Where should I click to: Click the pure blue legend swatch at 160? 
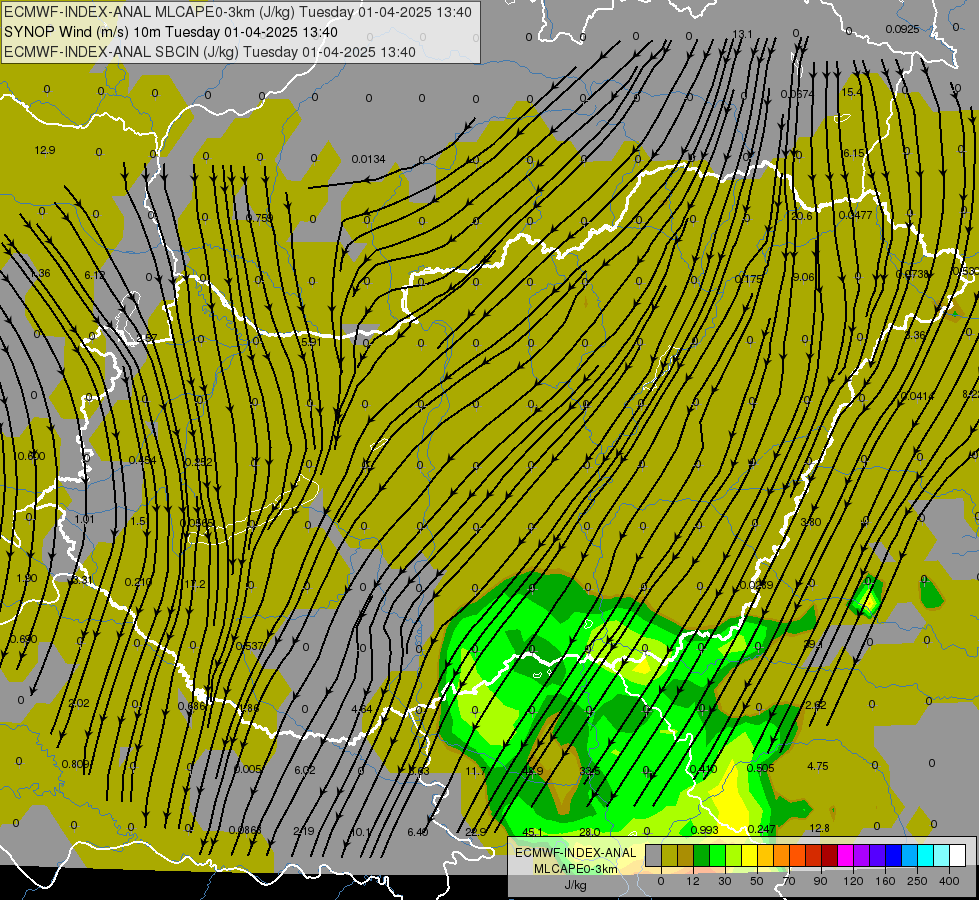click(893, 855)
